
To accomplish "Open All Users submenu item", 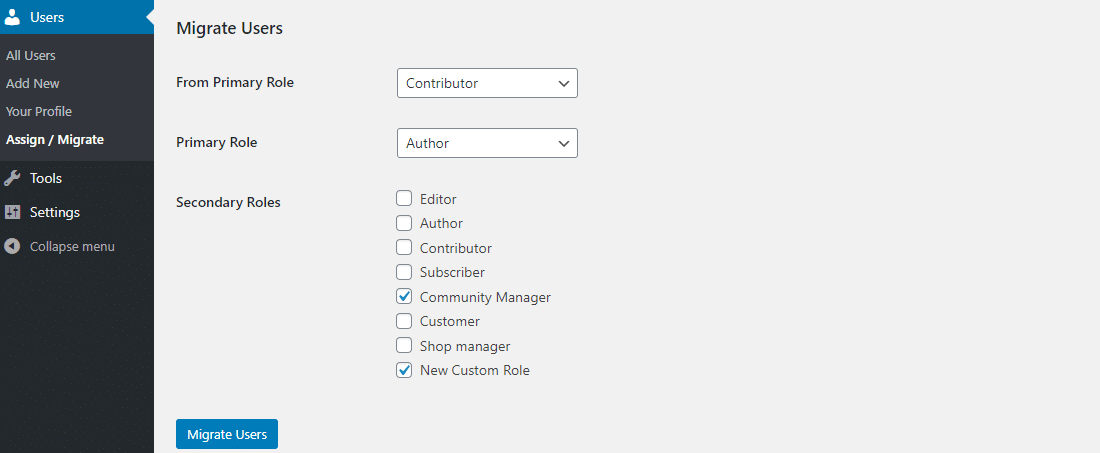I will coord(31,55).
